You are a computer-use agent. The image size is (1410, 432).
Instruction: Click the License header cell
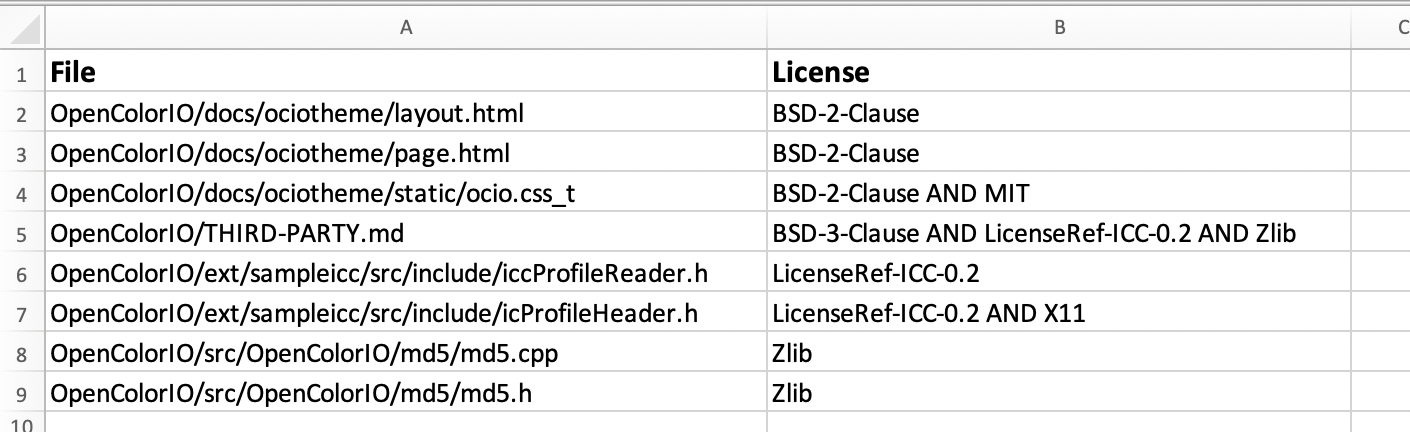click(x=1059, y=72)
